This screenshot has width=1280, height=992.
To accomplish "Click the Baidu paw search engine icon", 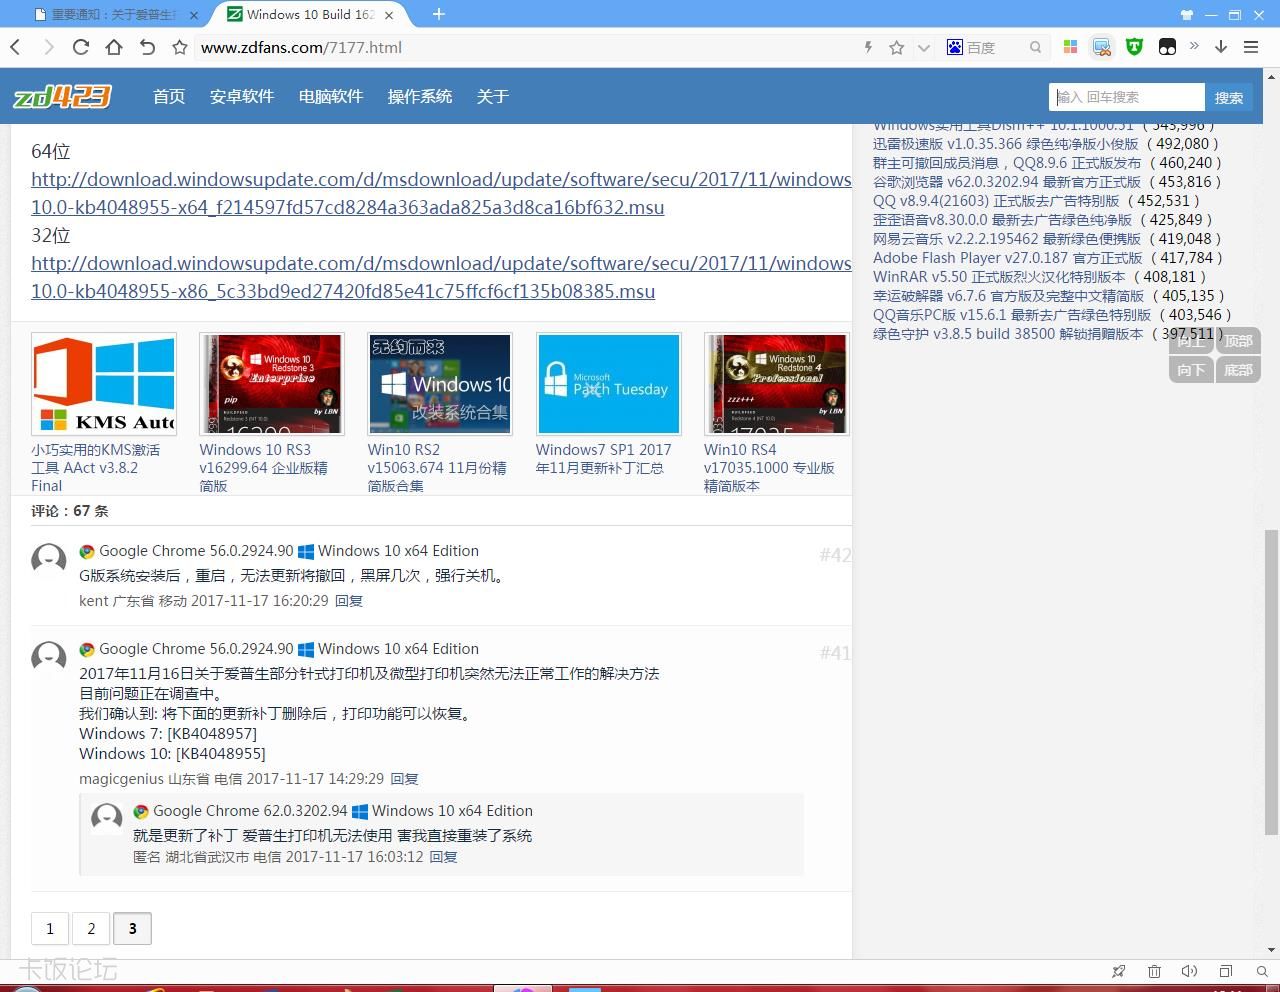I will [955, 47].
